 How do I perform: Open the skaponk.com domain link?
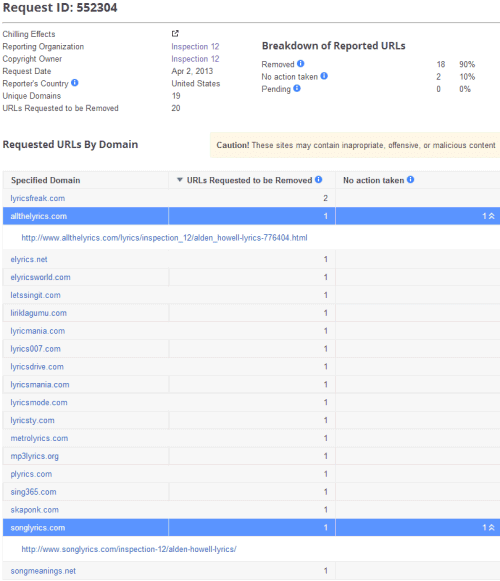34,510
